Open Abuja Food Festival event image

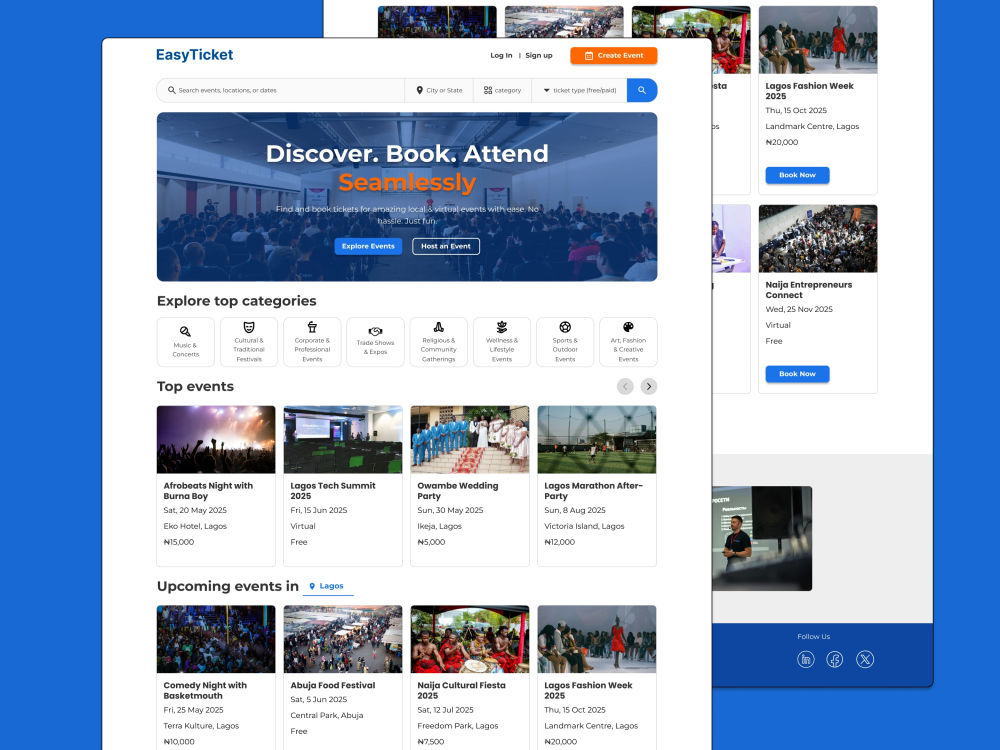(343, 639)
